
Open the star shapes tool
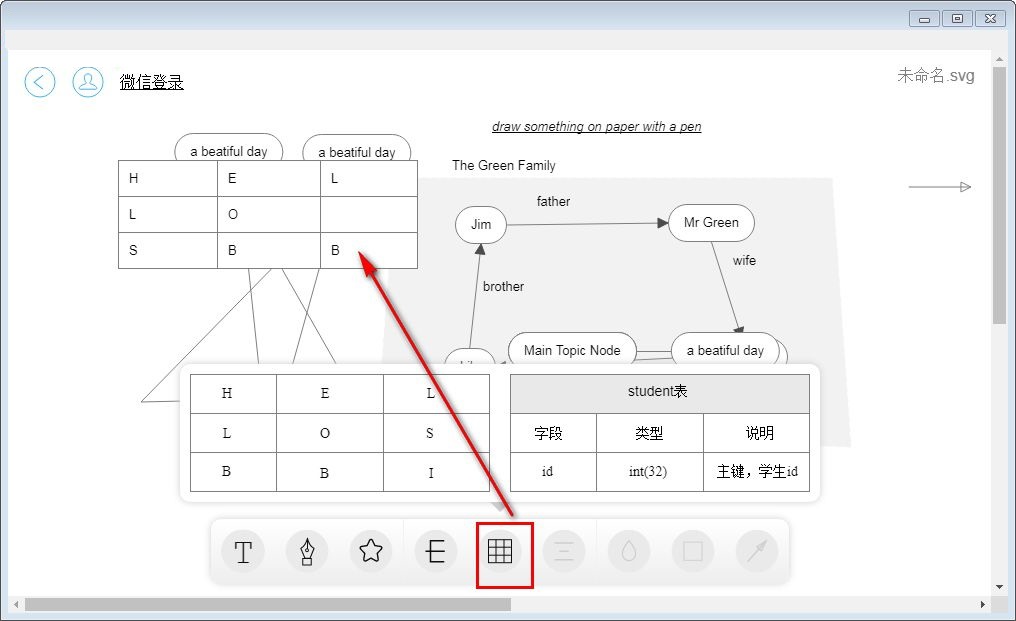[371, 551]
